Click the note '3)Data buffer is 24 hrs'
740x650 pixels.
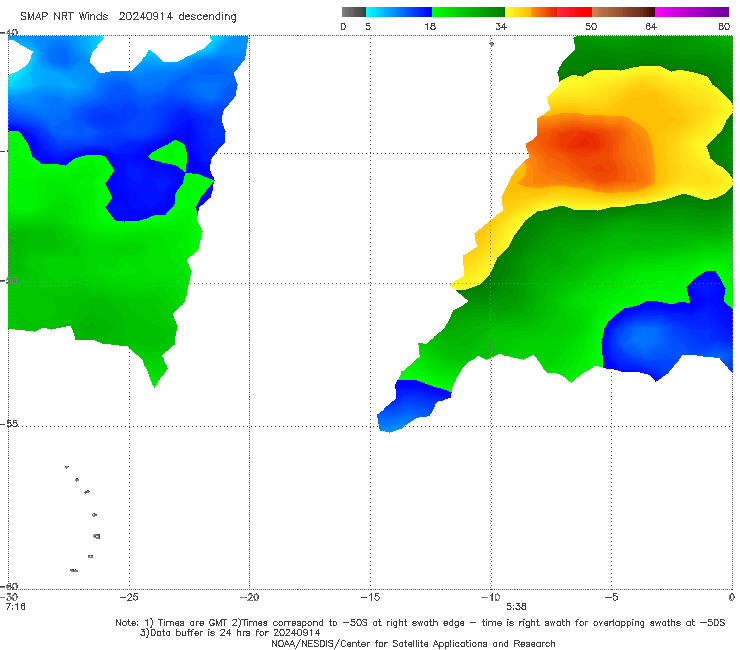[230, 633]
